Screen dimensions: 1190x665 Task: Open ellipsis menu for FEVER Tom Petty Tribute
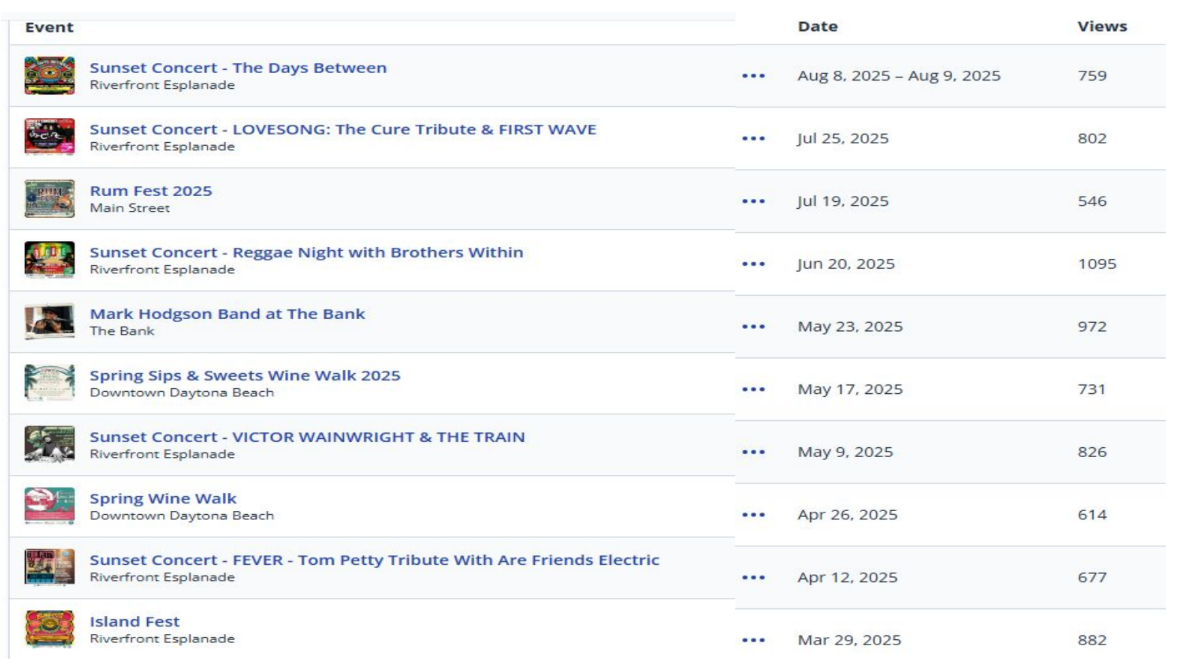click(754, 577)
